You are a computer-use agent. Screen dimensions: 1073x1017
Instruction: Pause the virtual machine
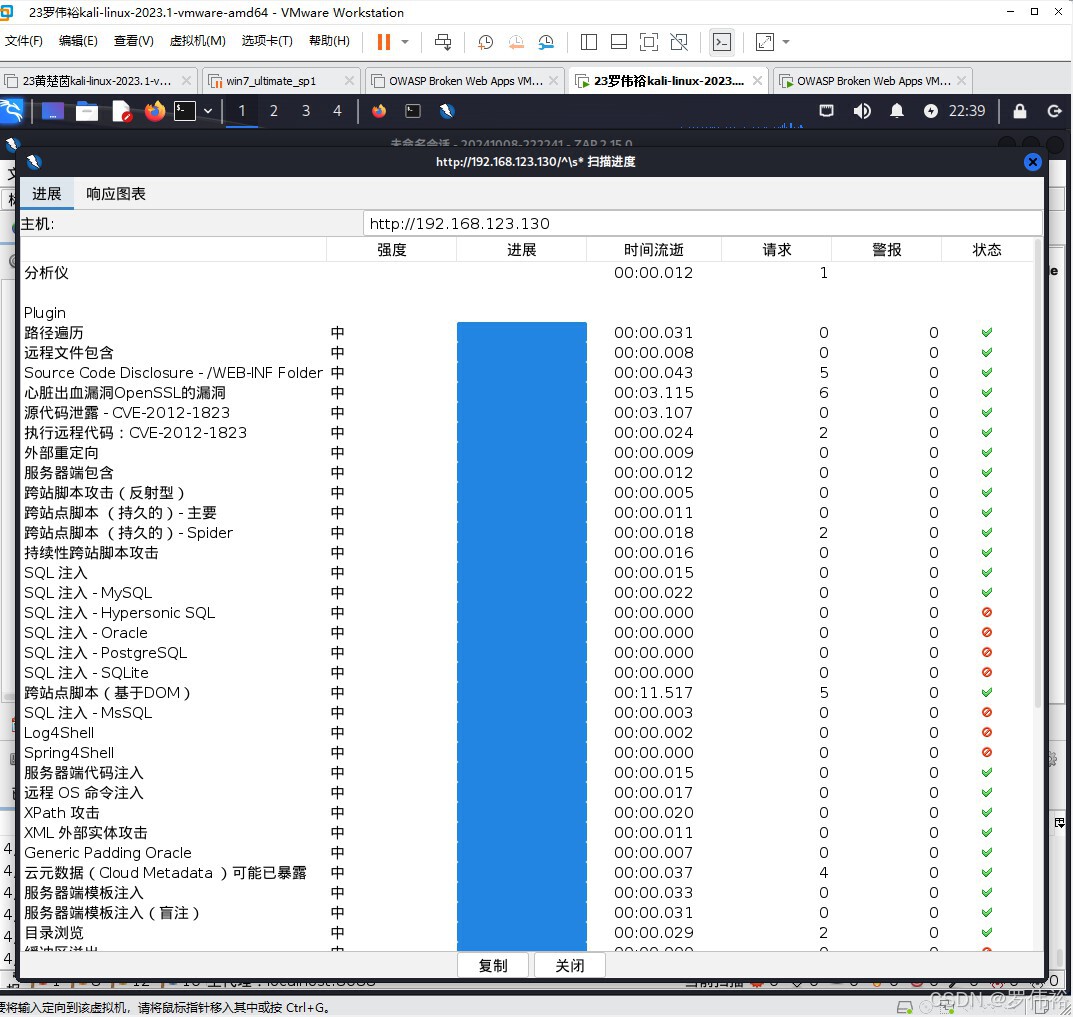pyautogui.click(x=383, y=42)
